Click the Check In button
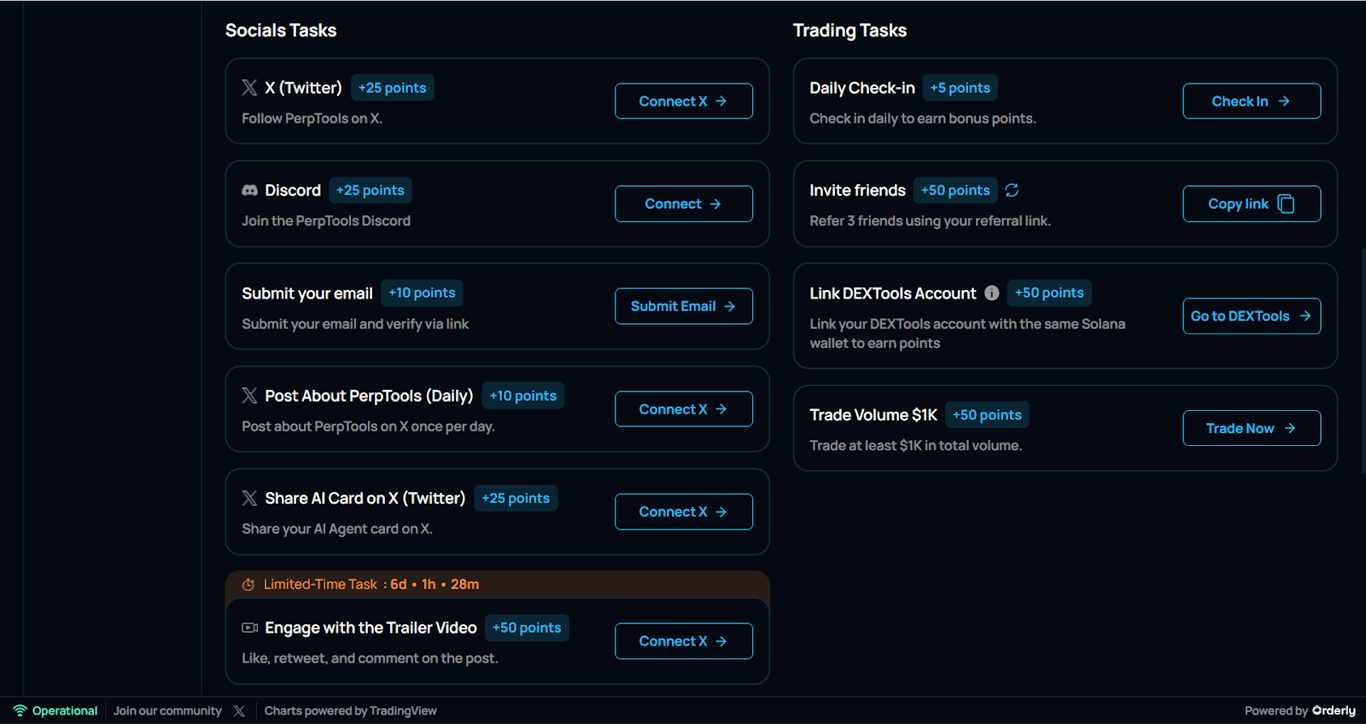 pos(1252,101)
